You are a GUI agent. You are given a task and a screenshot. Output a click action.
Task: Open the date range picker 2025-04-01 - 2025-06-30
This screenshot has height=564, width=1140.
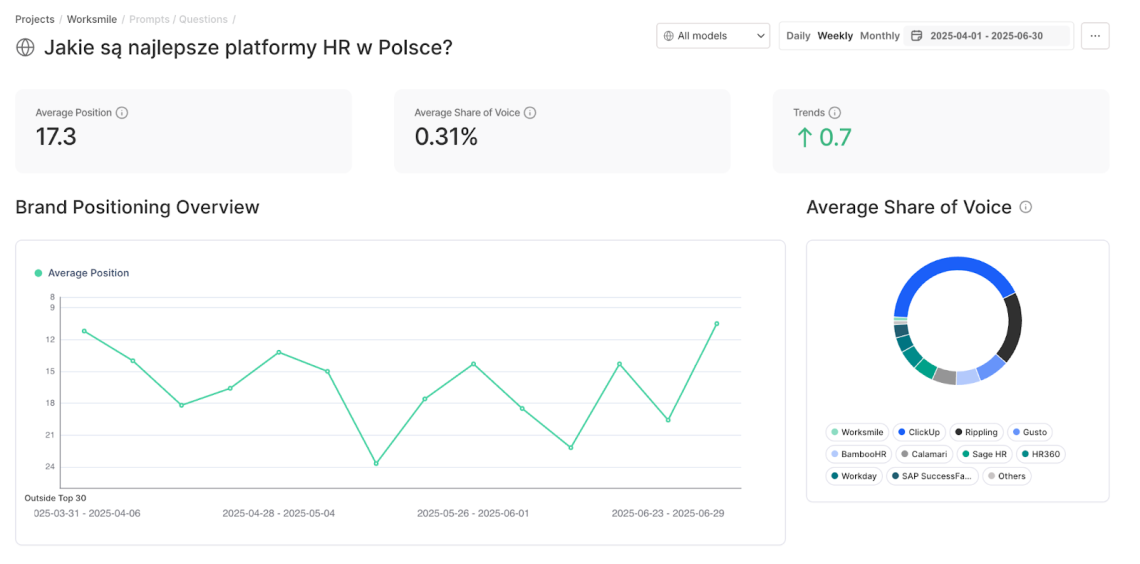pos(986,36)
